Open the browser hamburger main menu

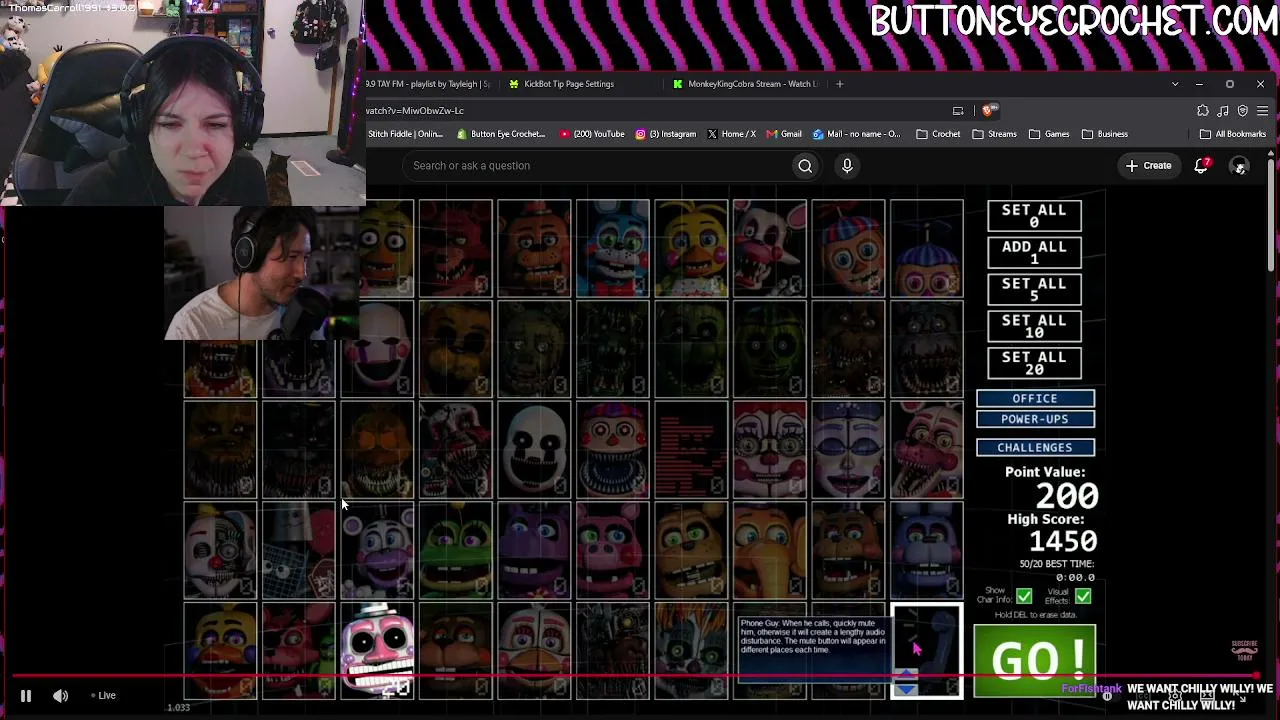[x=1263, y=111]
